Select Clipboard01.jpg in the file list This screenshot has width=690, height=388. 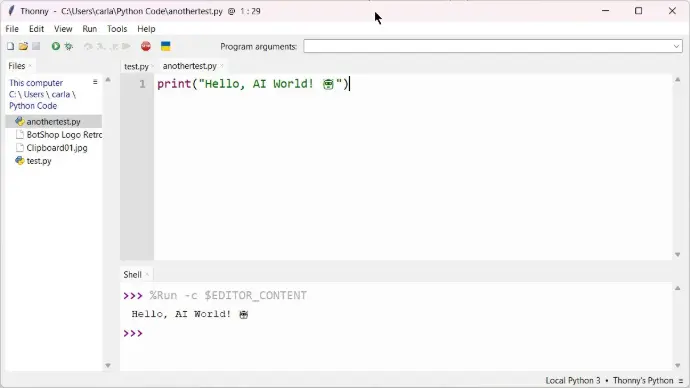click(x=57, y=148)
